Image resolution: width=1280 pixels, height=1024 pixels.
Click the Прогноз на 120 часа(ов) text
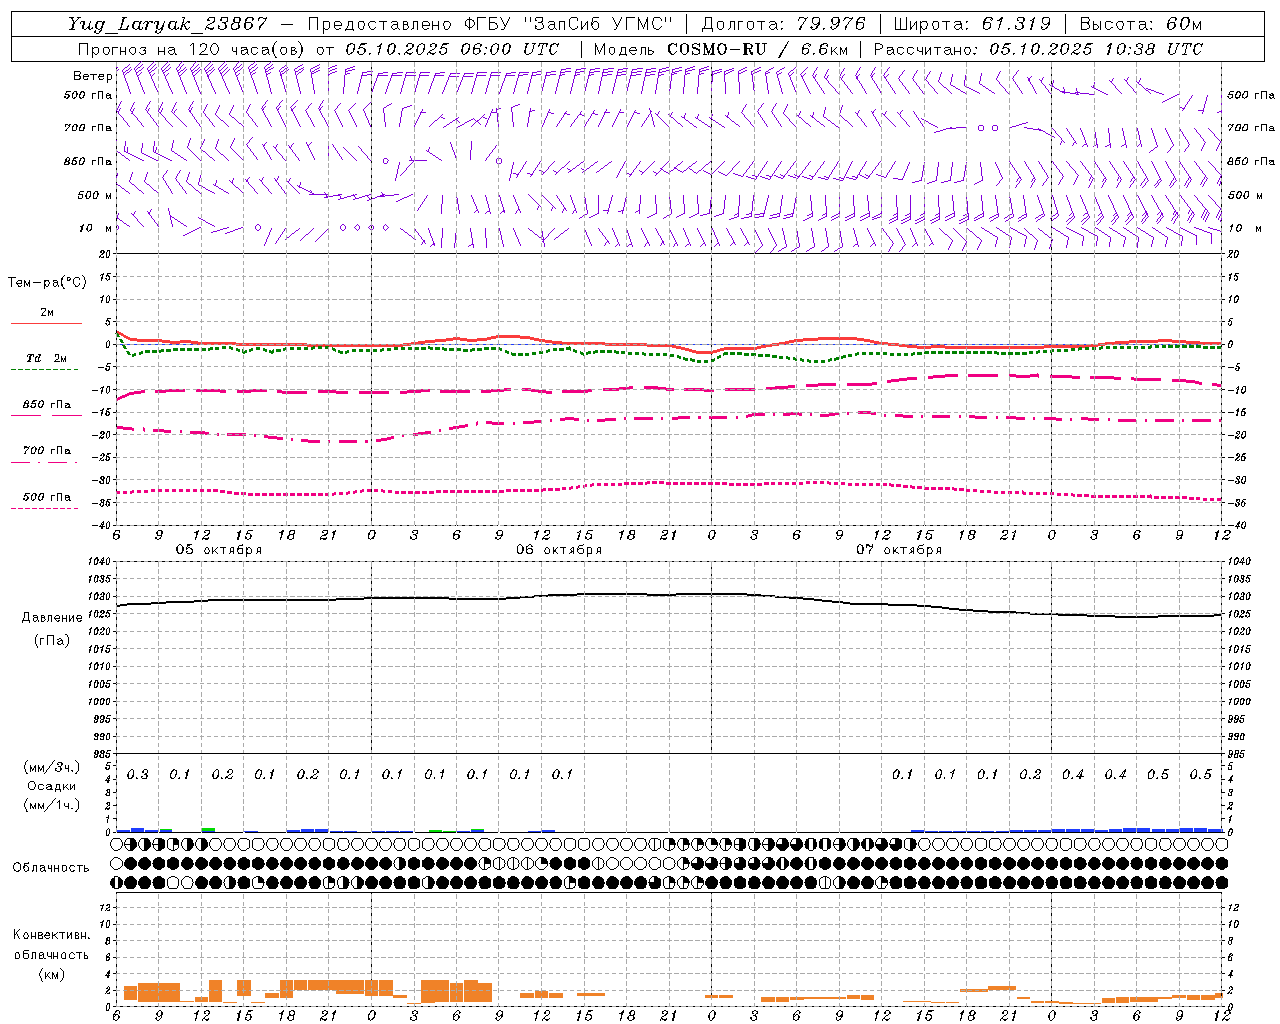(x=191, y=49)
